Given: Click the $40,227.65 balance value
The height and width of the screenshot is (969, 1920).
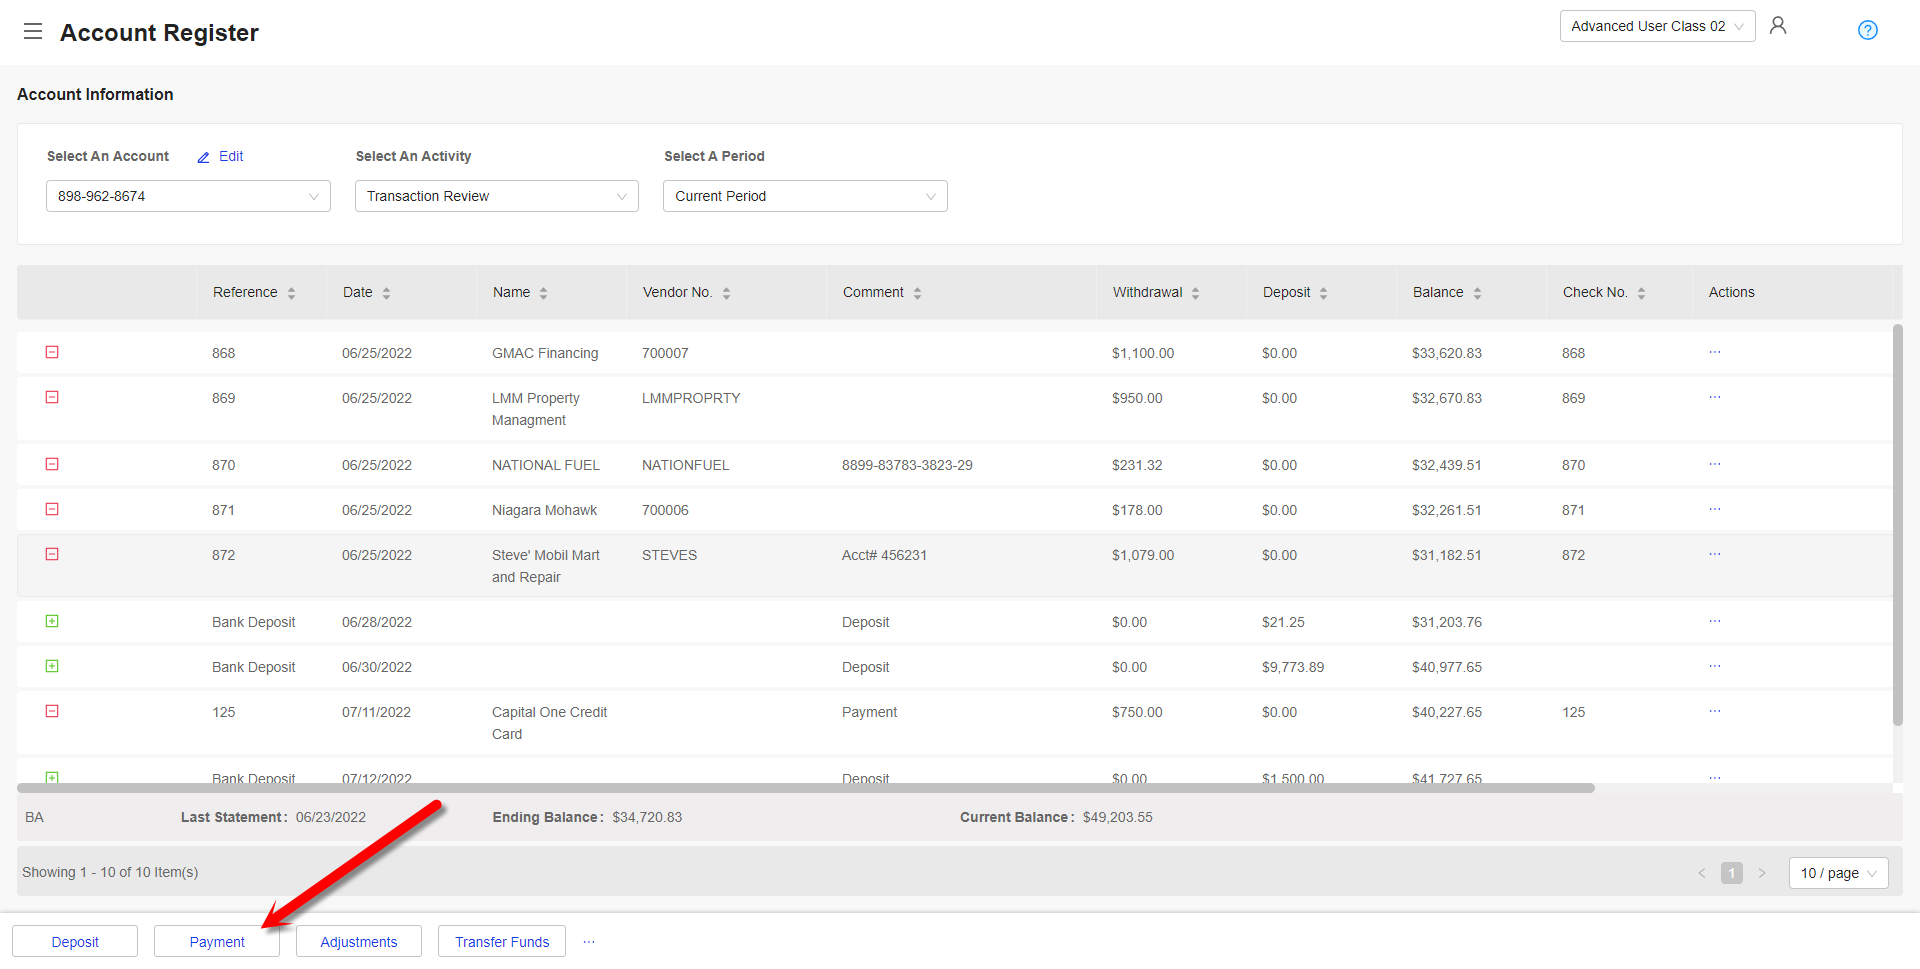Looking at the screenshot, I should pyautogui.click(x=1447, y=712).
